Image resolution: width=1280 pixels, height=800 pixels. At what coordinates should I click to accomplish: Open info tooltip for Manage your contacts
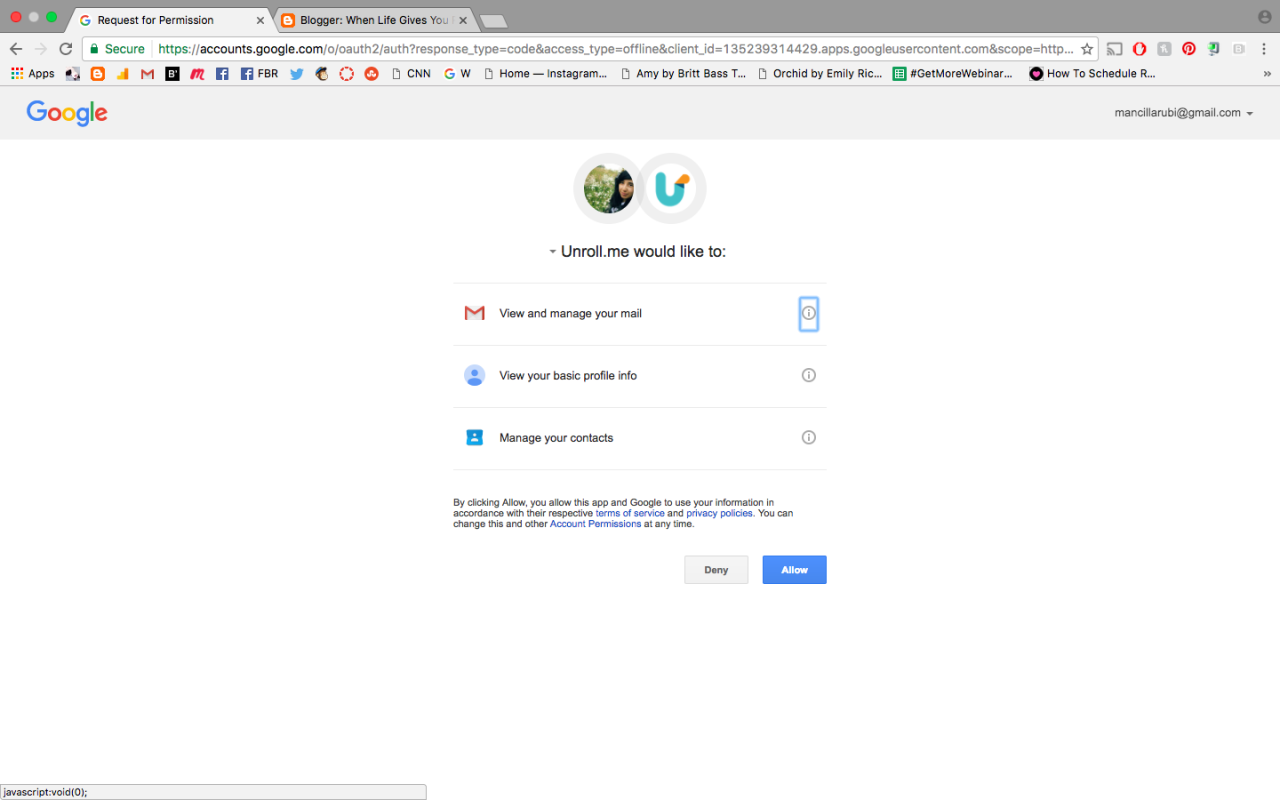click(808, 437)
